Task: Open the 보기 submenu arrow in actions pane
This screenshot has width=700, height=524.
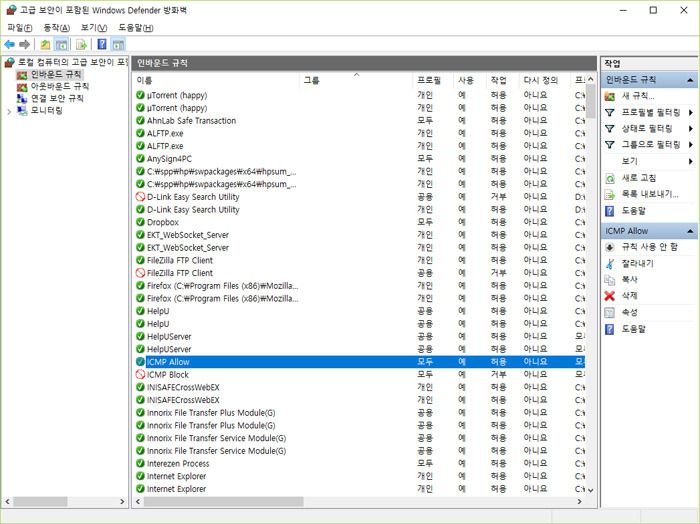Action: point(691,161)
